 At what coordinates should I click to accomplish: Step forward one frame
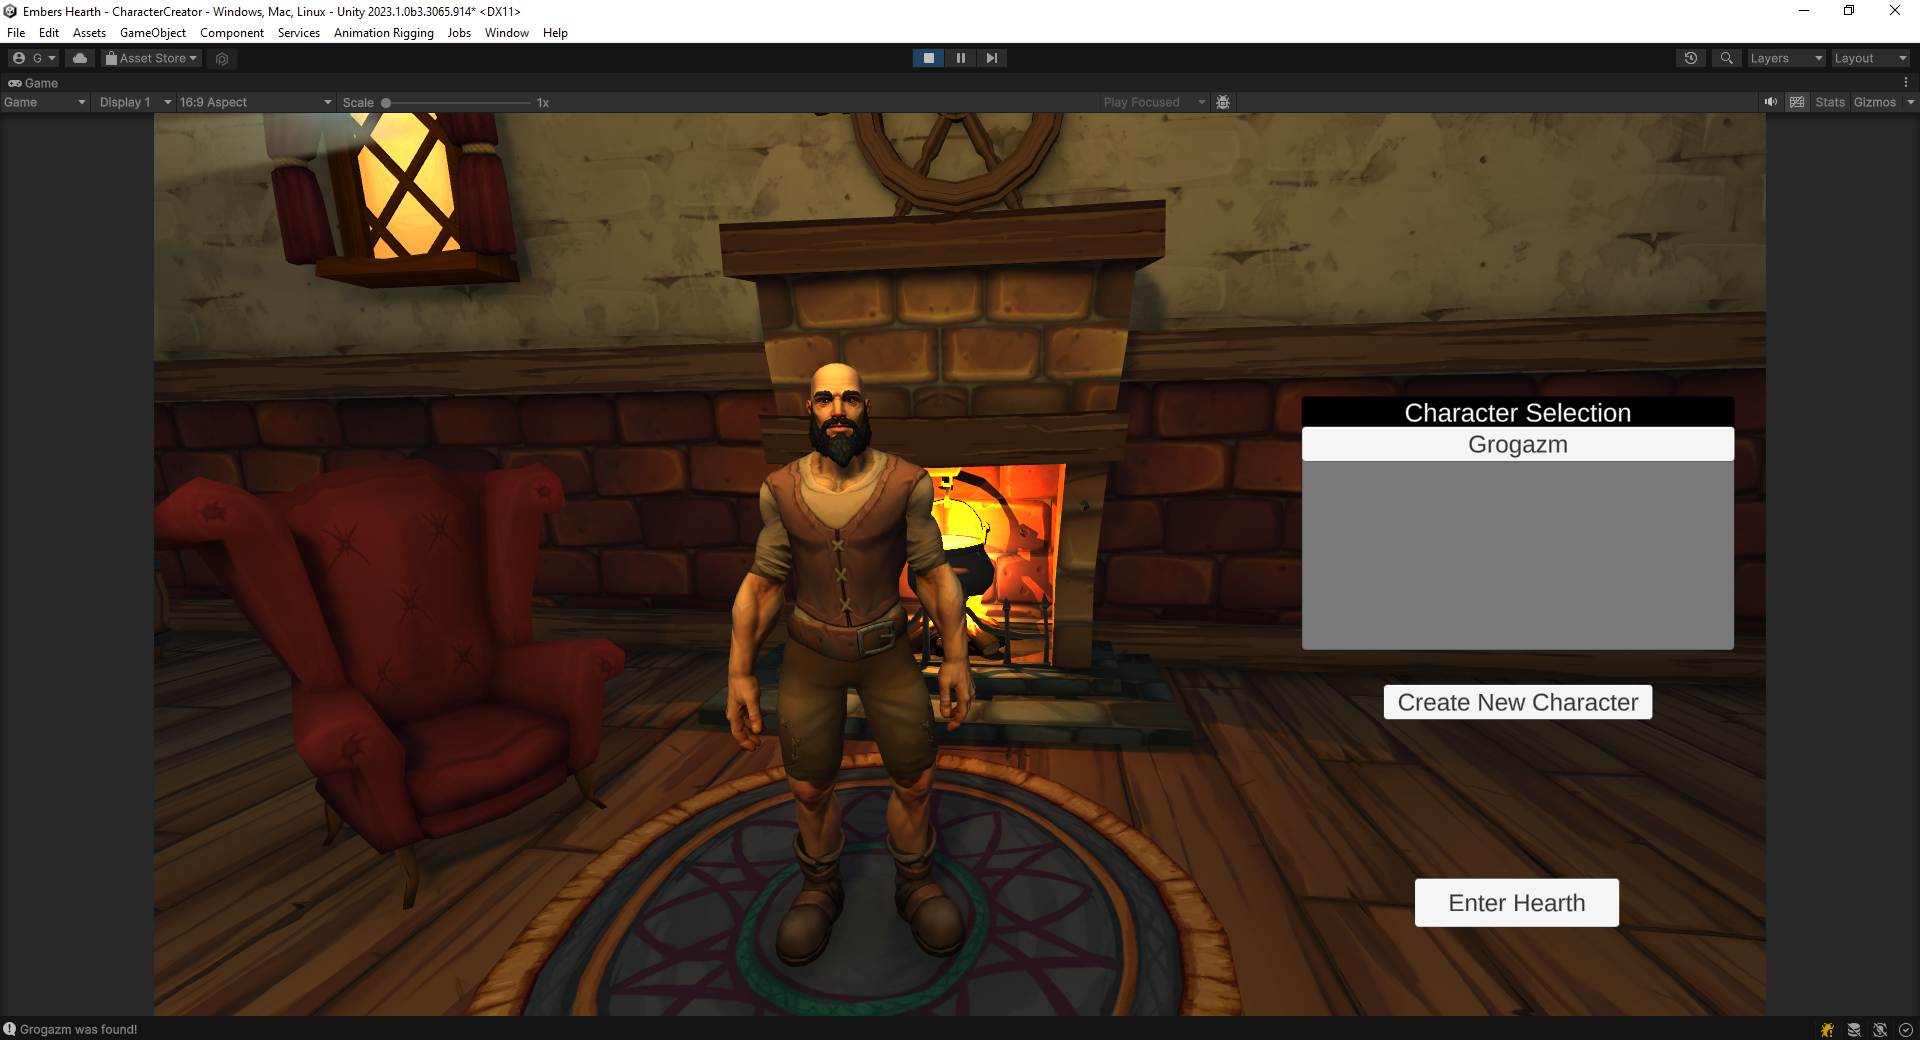click(x=991, y=58)
